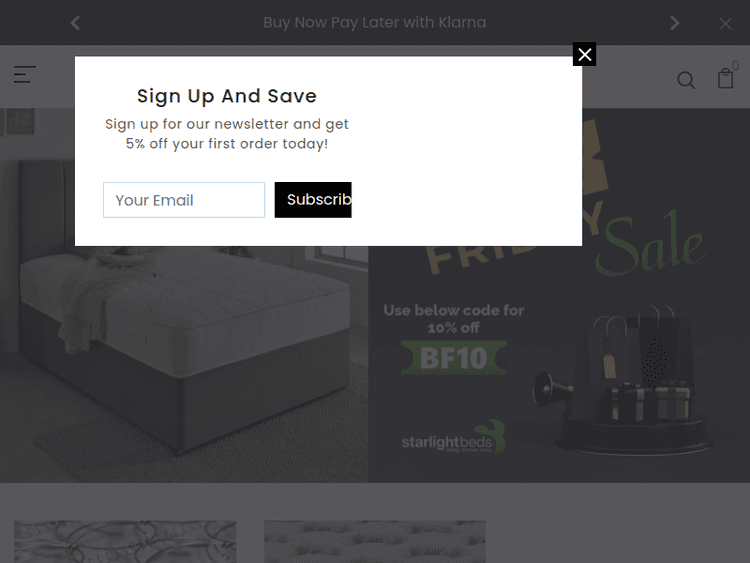Select the BF10 discount code badge
The height and width of the screenshot is (563, 750).
tap(453, 357)
